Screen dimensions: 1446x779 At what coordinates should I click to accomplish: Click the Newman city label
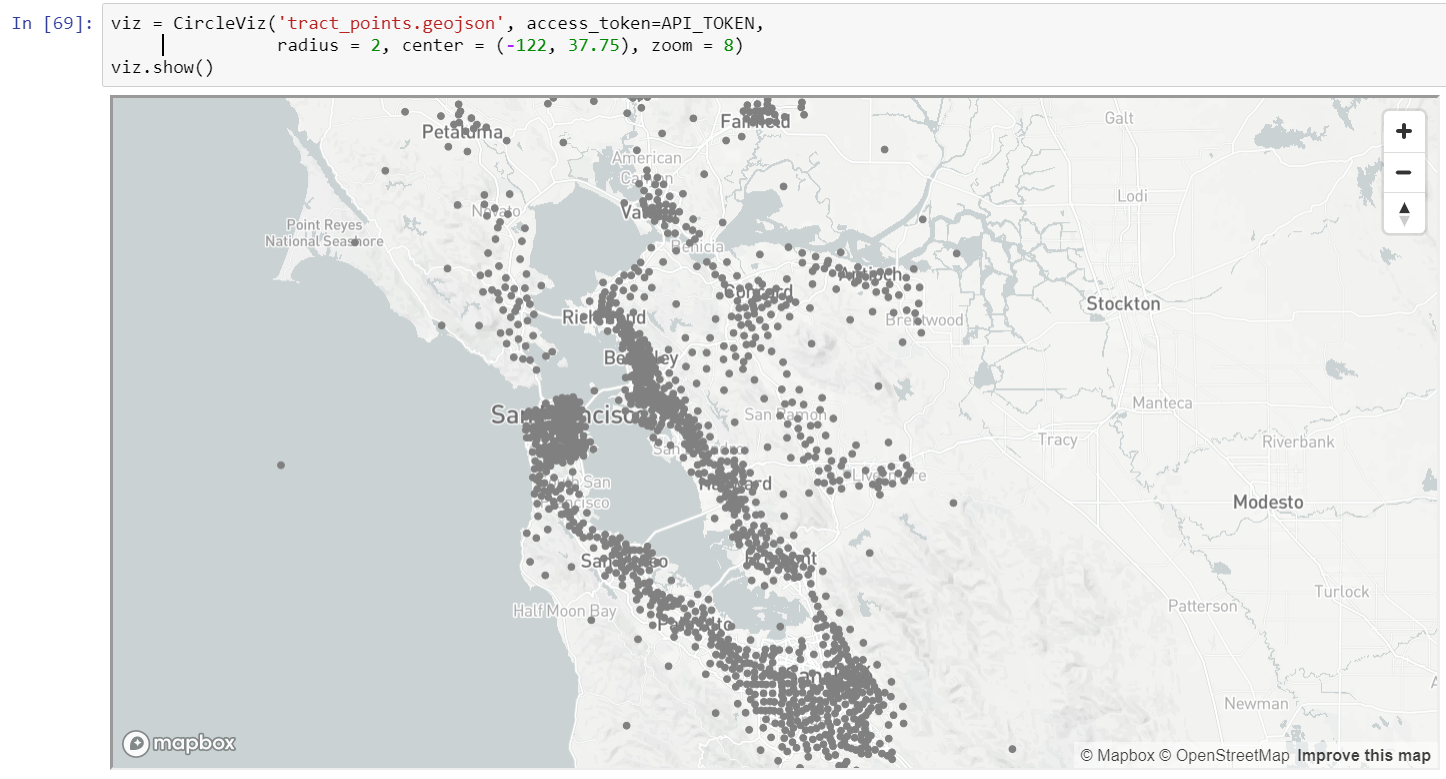(1256, 703)
